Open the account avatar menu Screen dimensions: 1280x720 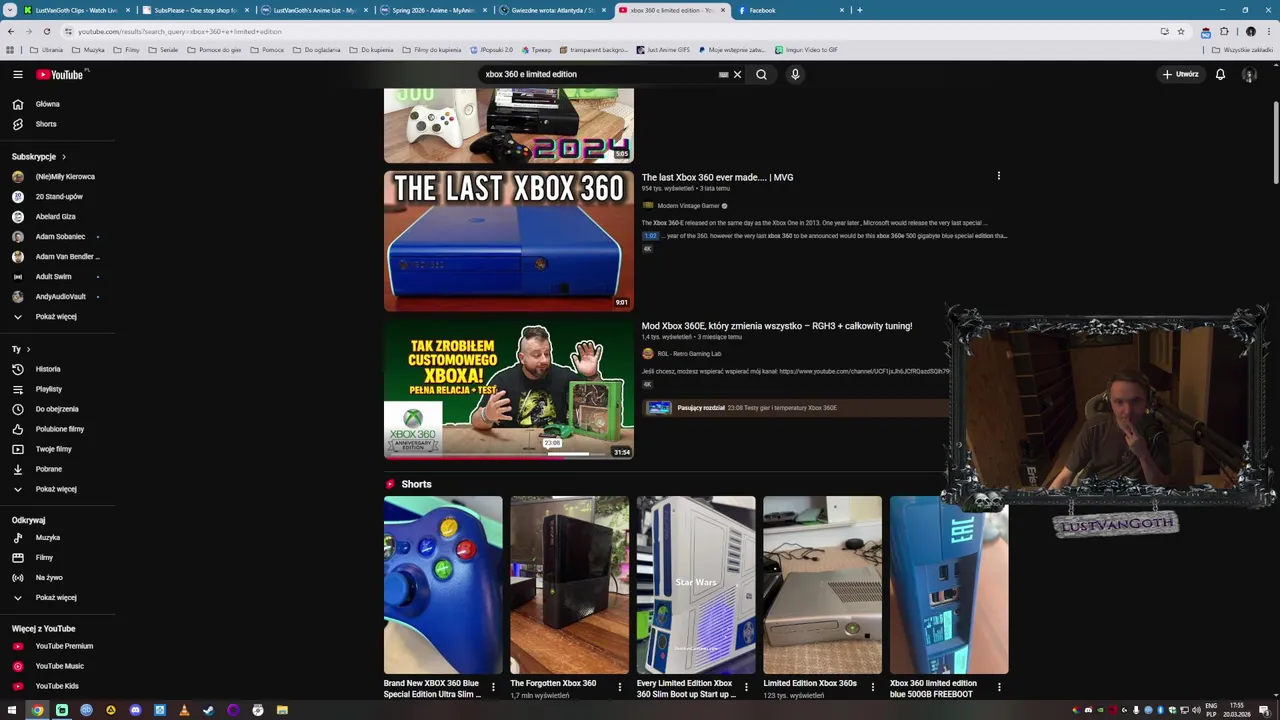pos(1249,74)
